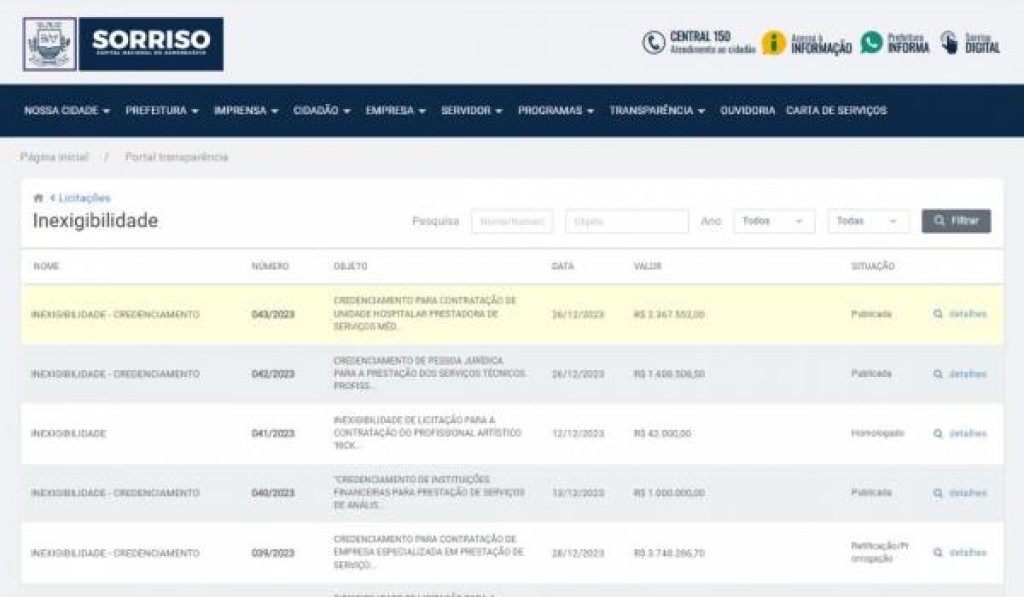Open Carta de Serviços menu item
1024x597 pixels.
836,111
